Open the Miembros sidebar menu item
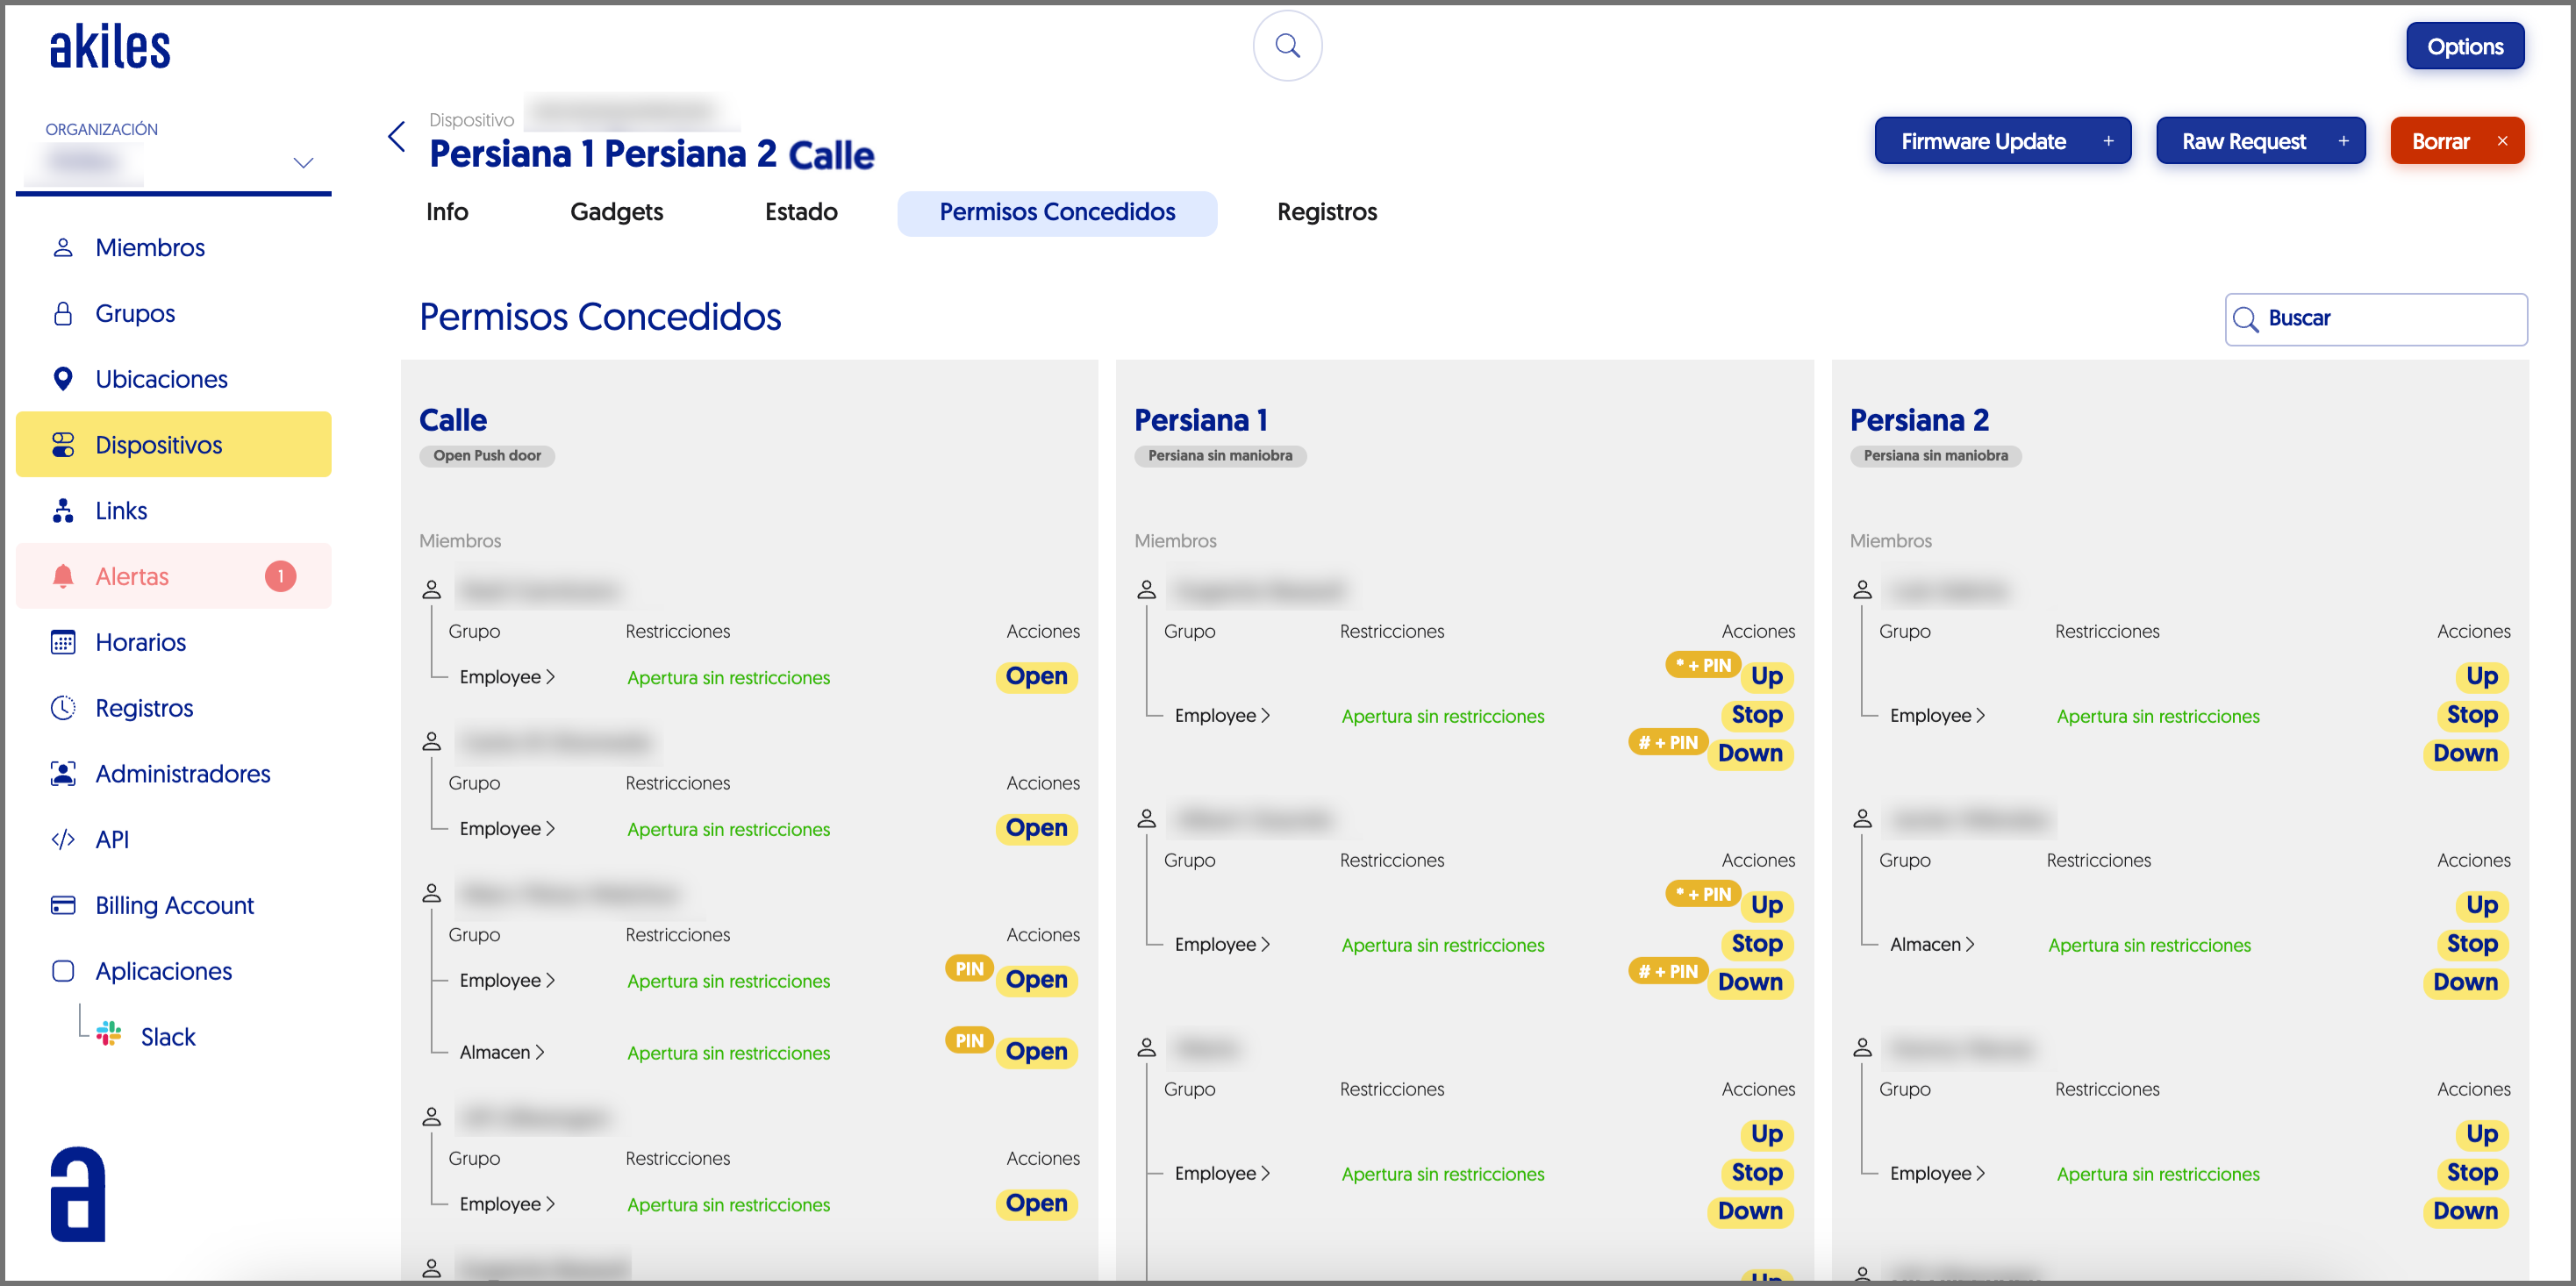This screenshot has height=1286, width=2576. tap(150, 247)
